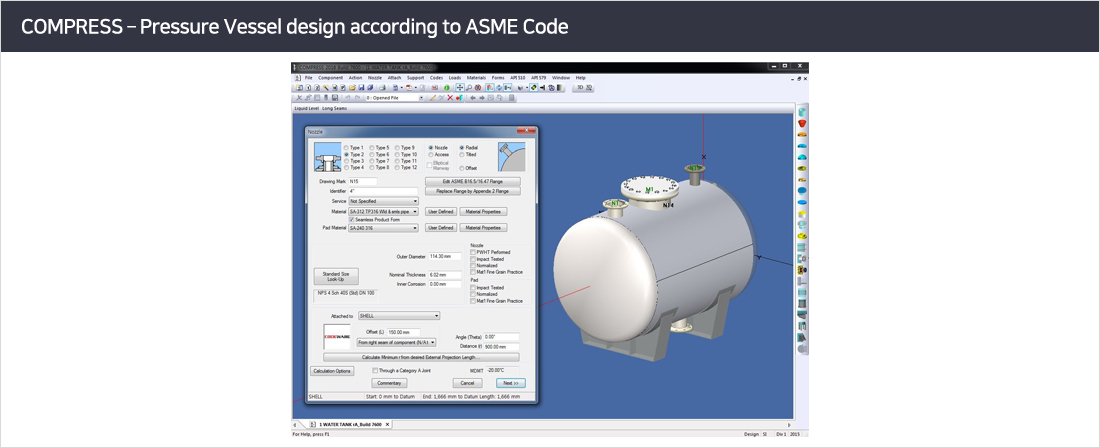Click User Defined beside the Material field
This screenshot has height=448, width=1100.
point(441,212)
